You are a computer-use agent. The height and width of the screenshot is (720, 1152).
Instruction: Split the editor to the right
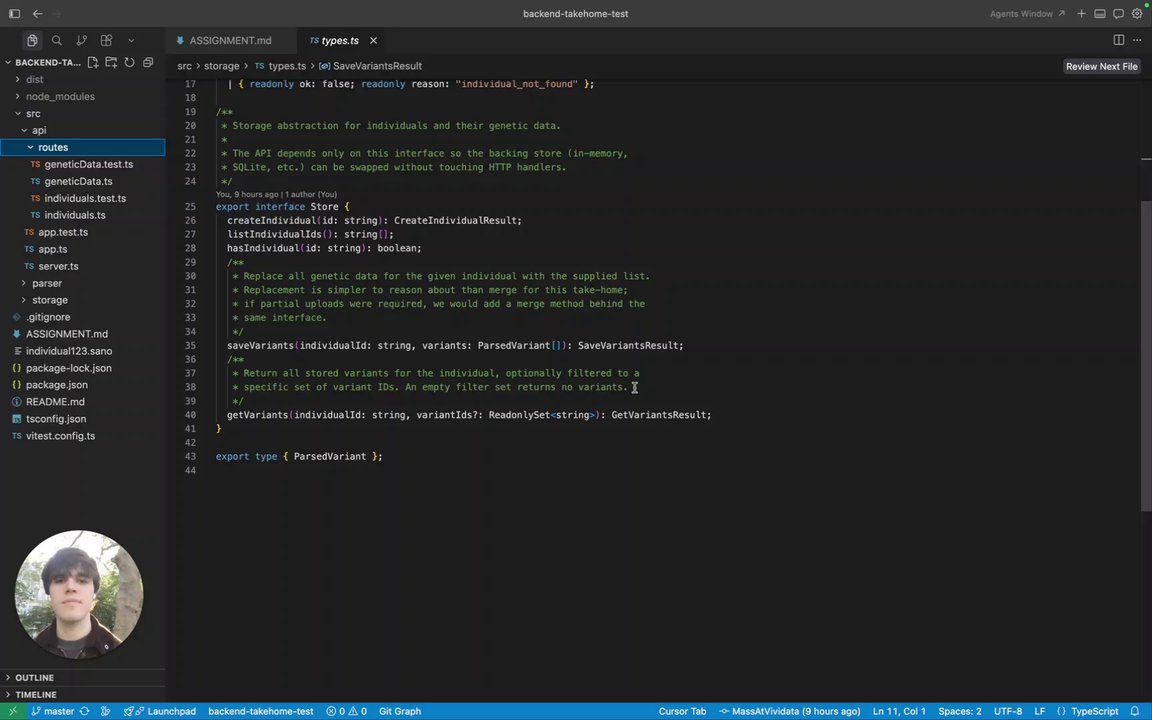coord(1119,40)
